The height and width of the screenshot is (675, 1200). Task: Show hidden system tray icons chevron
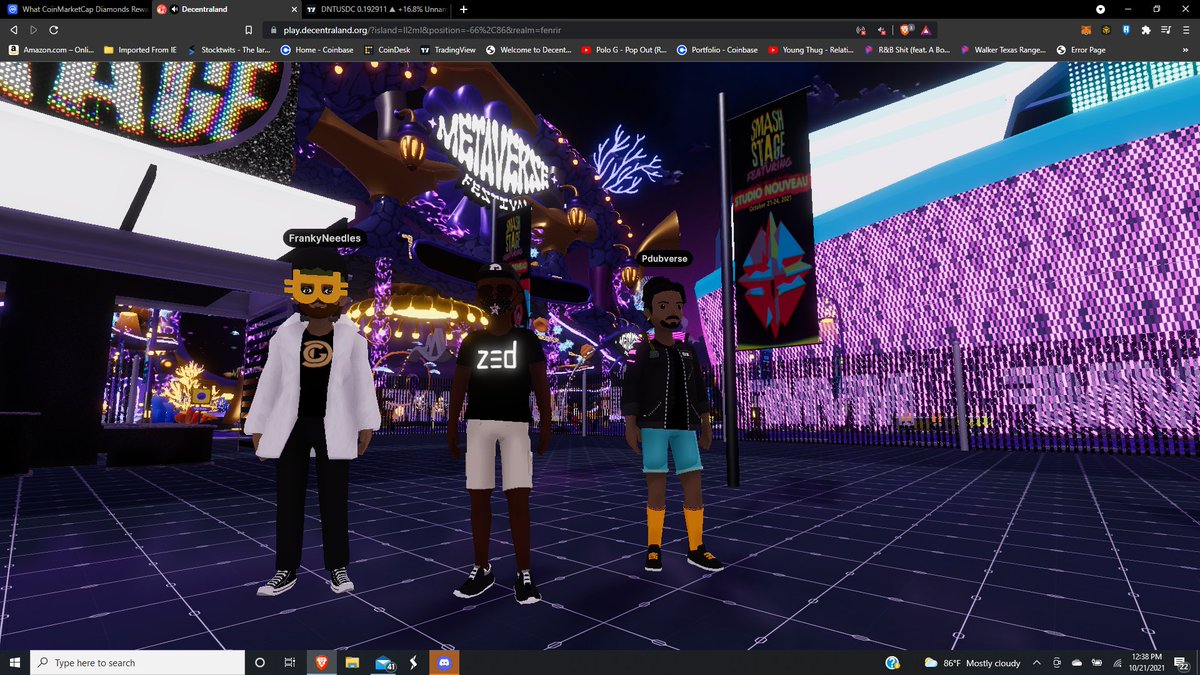(x=1038, y=663)
